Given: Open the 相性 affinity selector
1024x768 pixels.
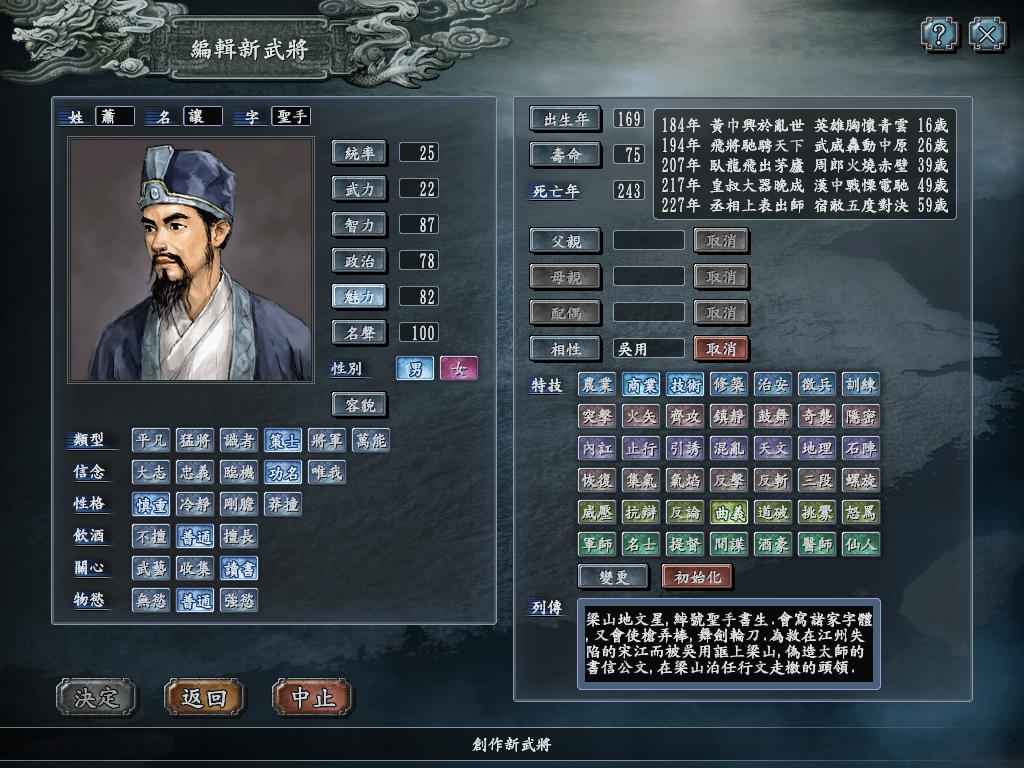Looking at the screenshot, I should pyautogui.click(x=565, y=349).
